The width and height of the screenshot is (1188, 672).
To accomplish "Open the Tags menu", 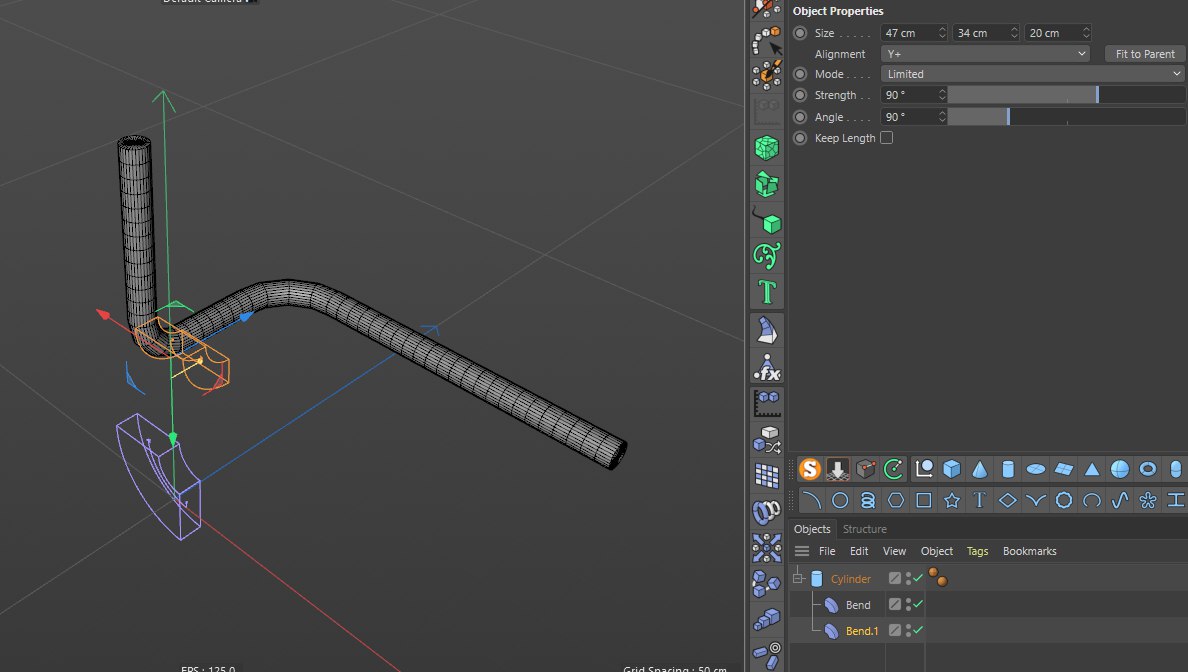I will coord(977,552).
